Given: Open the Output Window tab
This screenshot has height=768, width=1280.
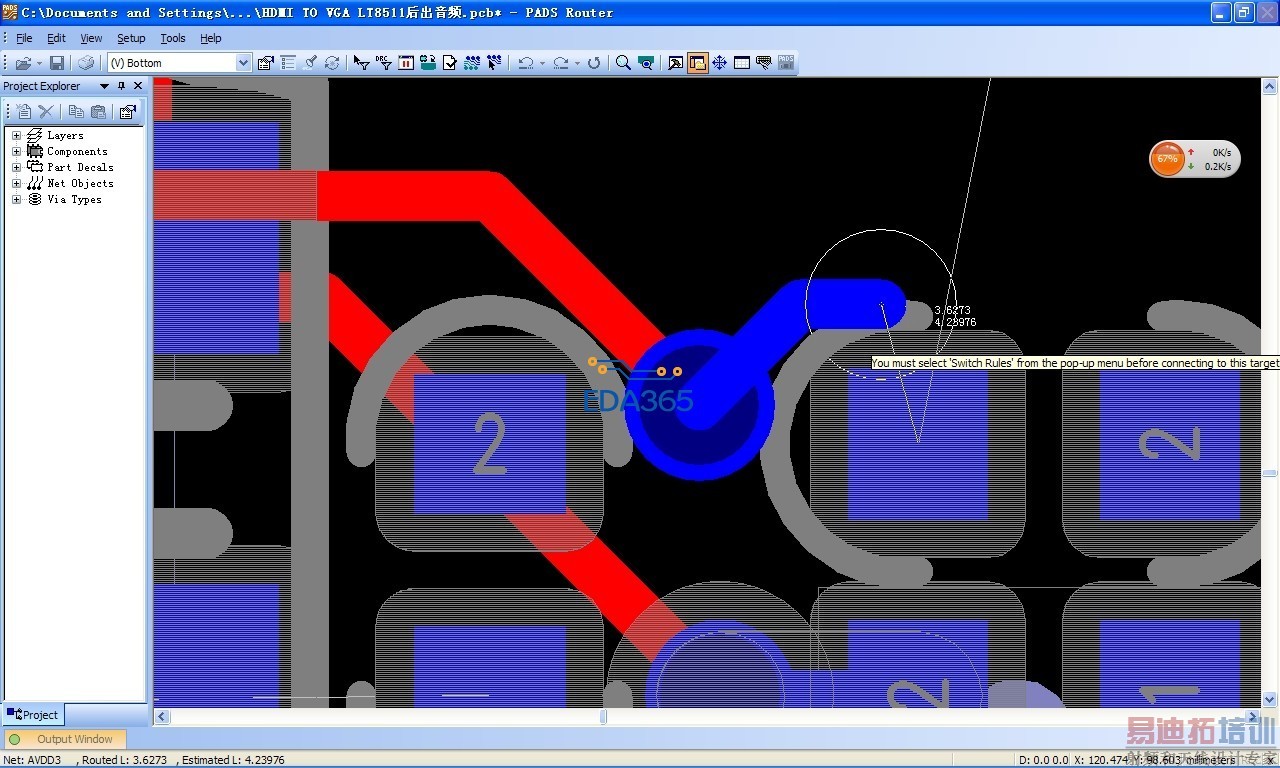Looking at the screenshot, I should click(65, 739).
